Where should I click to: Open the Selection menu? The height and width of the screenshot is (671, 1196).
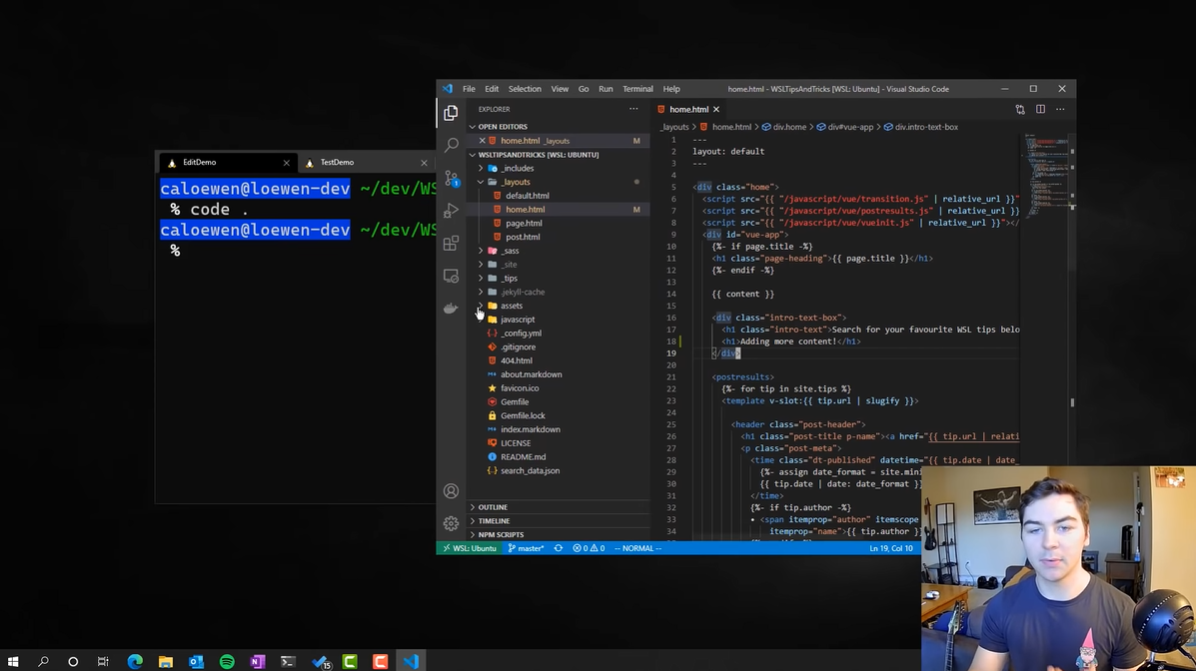524,89
